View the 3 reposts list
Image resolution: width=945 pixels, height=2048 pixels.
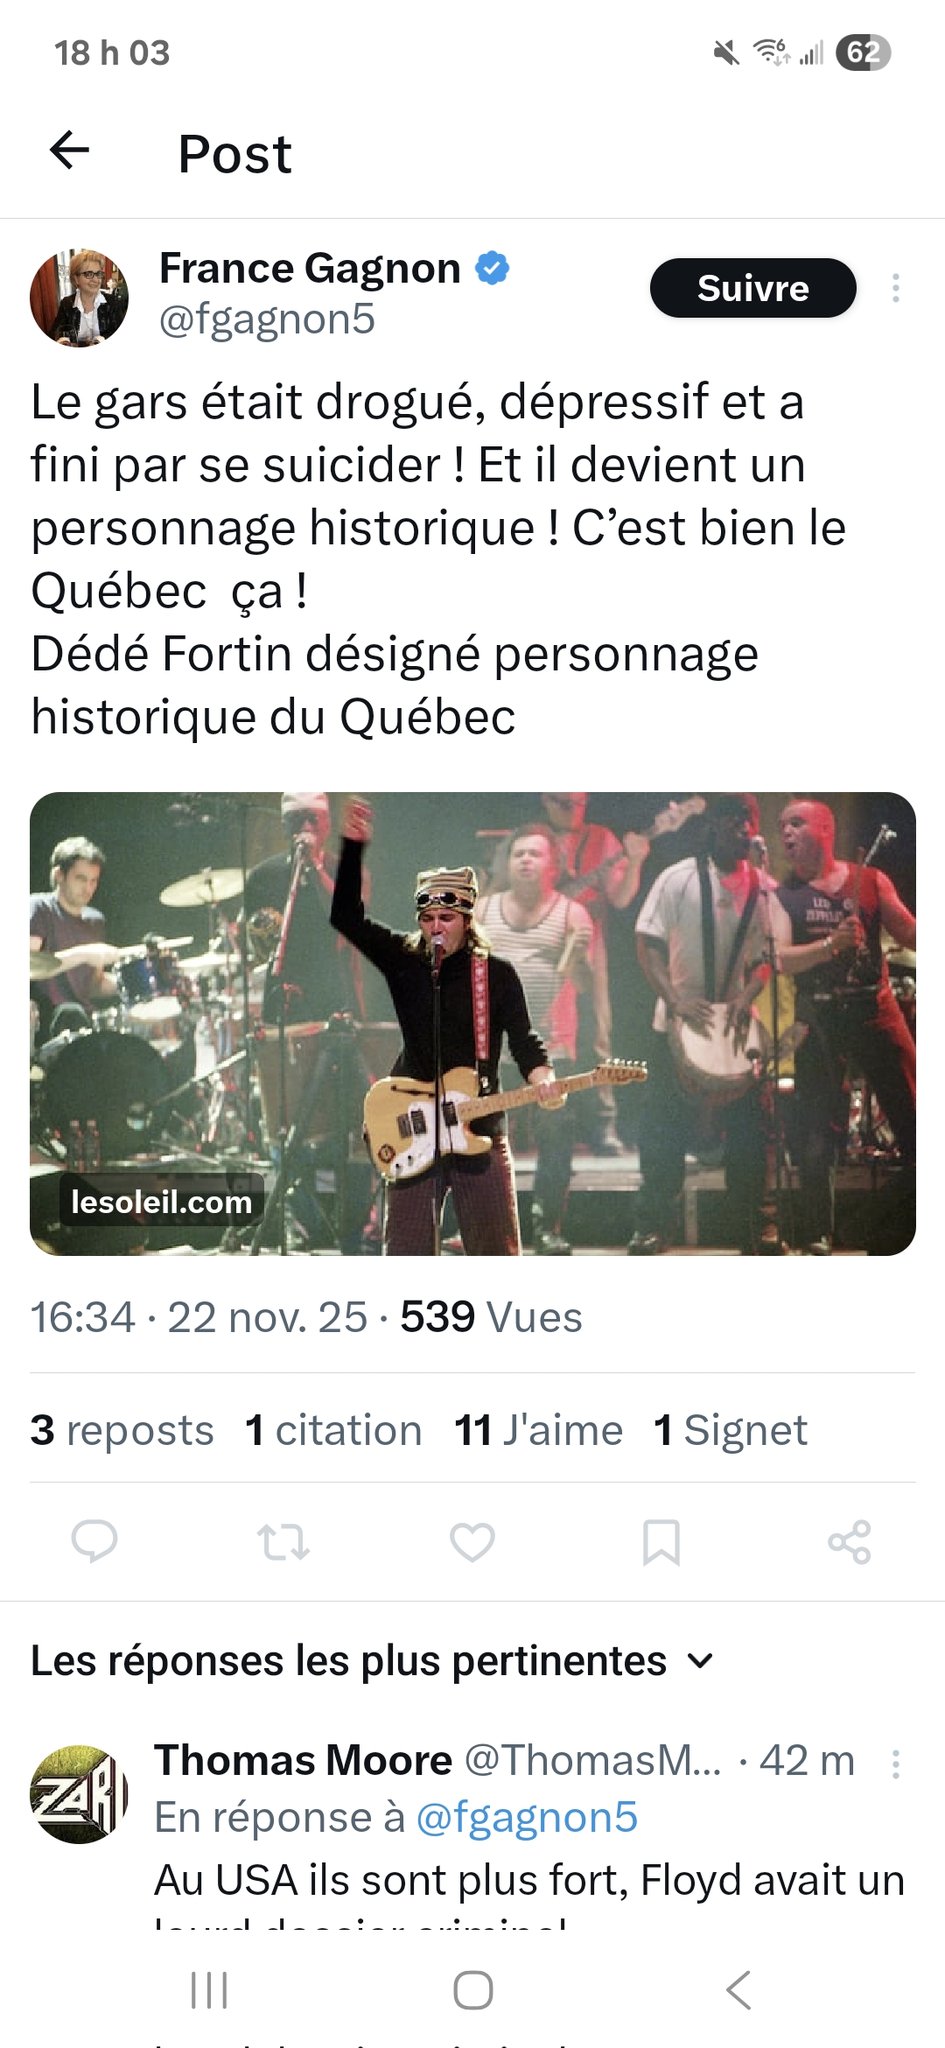(122, 1430)
